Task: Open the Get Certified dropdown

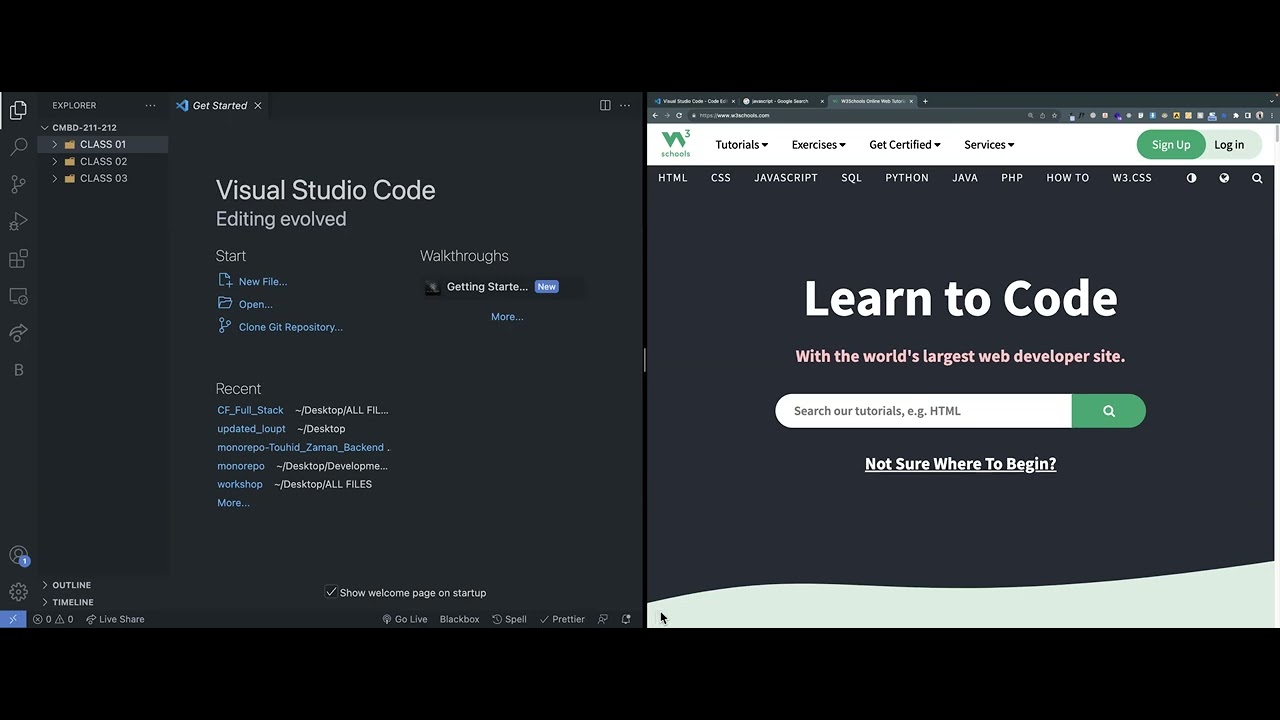Action: pos(905,144)
